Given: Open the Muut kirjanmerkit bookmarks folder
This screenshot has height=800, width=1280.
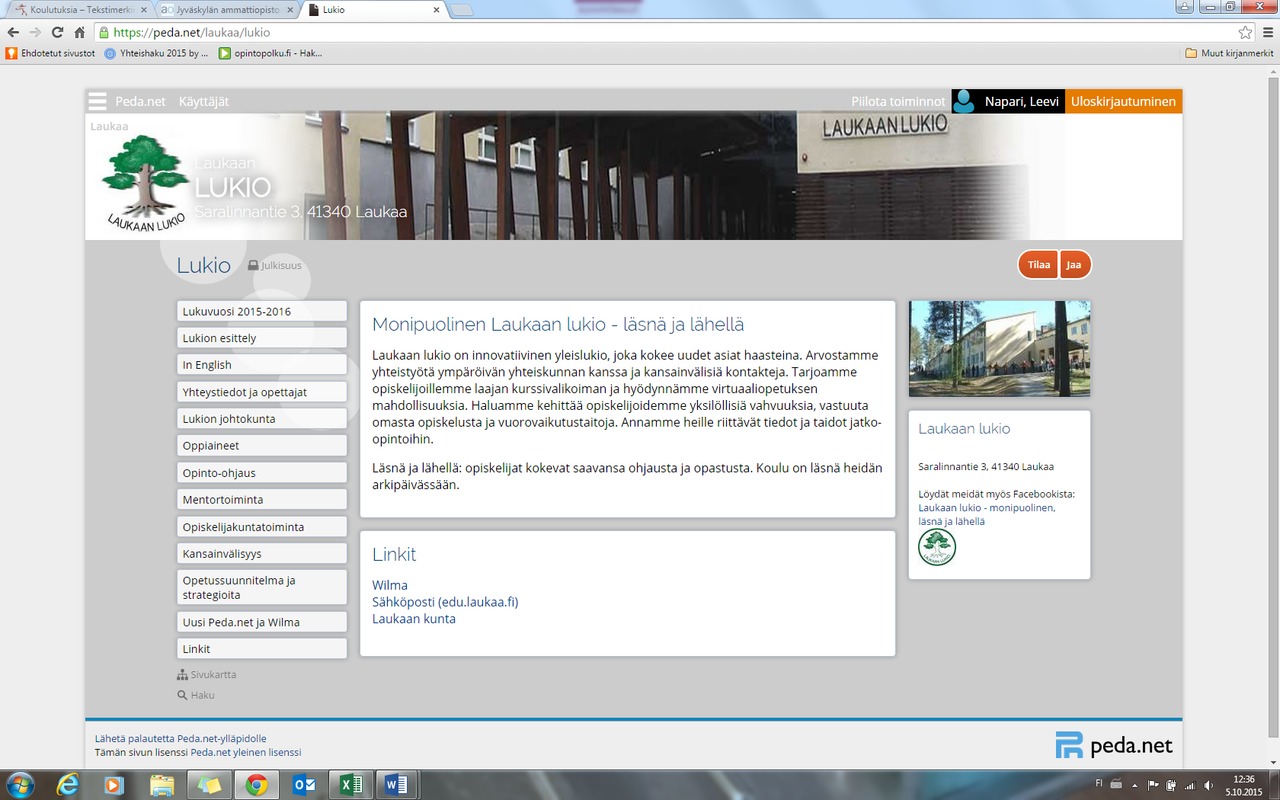Looking at the screenshot, I should [1228, 53].
